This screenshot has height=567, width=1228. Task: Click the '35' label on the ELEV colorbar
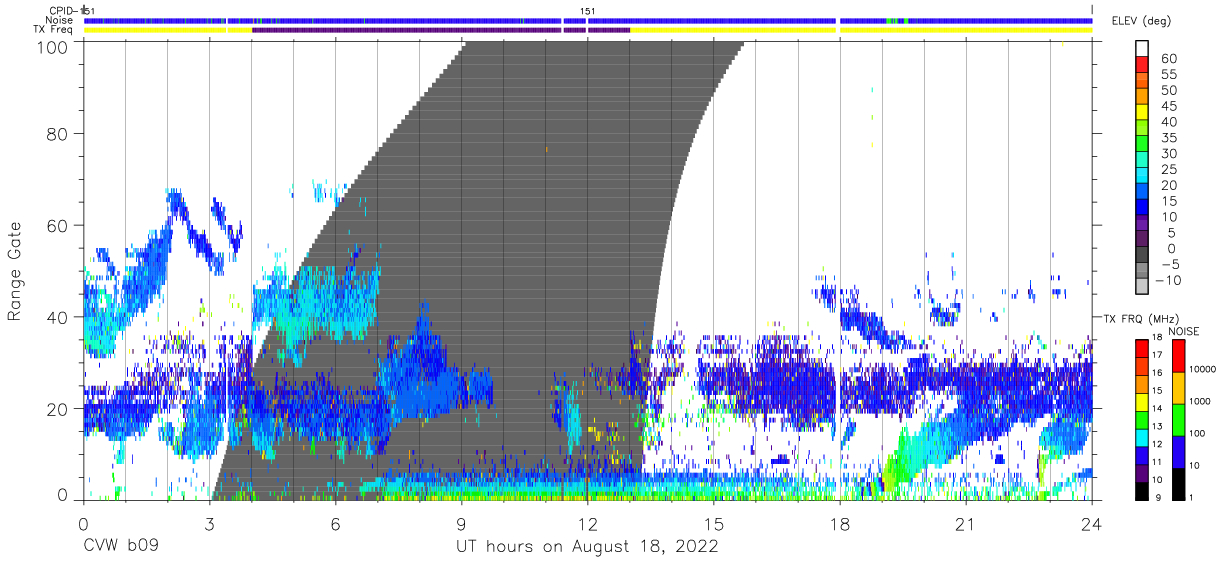point(1168,138)
